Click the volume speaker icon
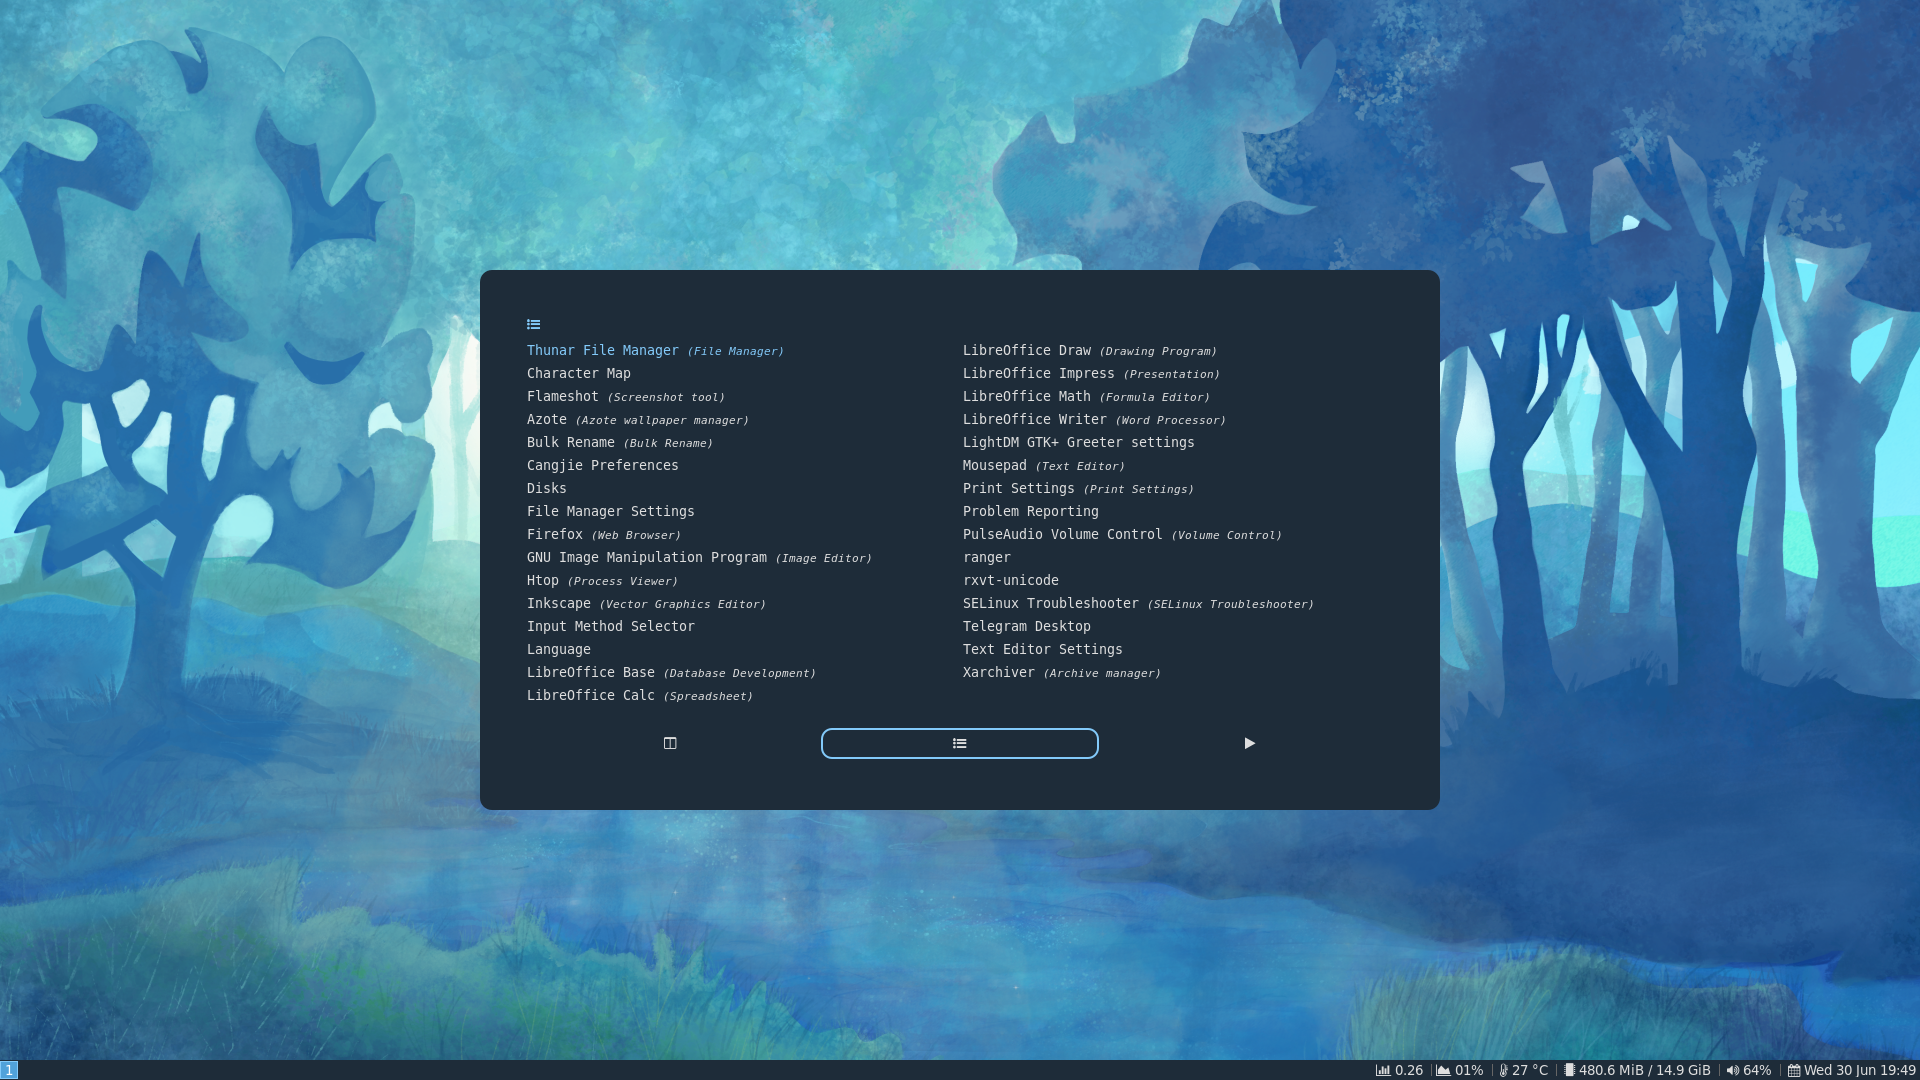This screenshot has height=1080, width=1920. tap(1732, 1070)
